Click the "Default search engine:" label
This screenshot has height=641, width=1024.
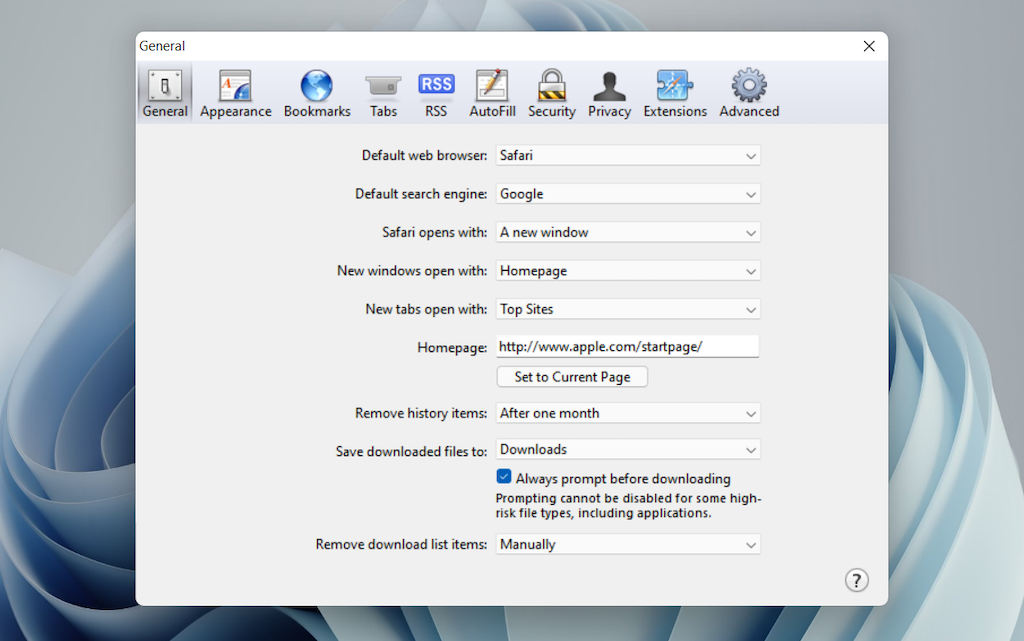click(x=421, y=194)
